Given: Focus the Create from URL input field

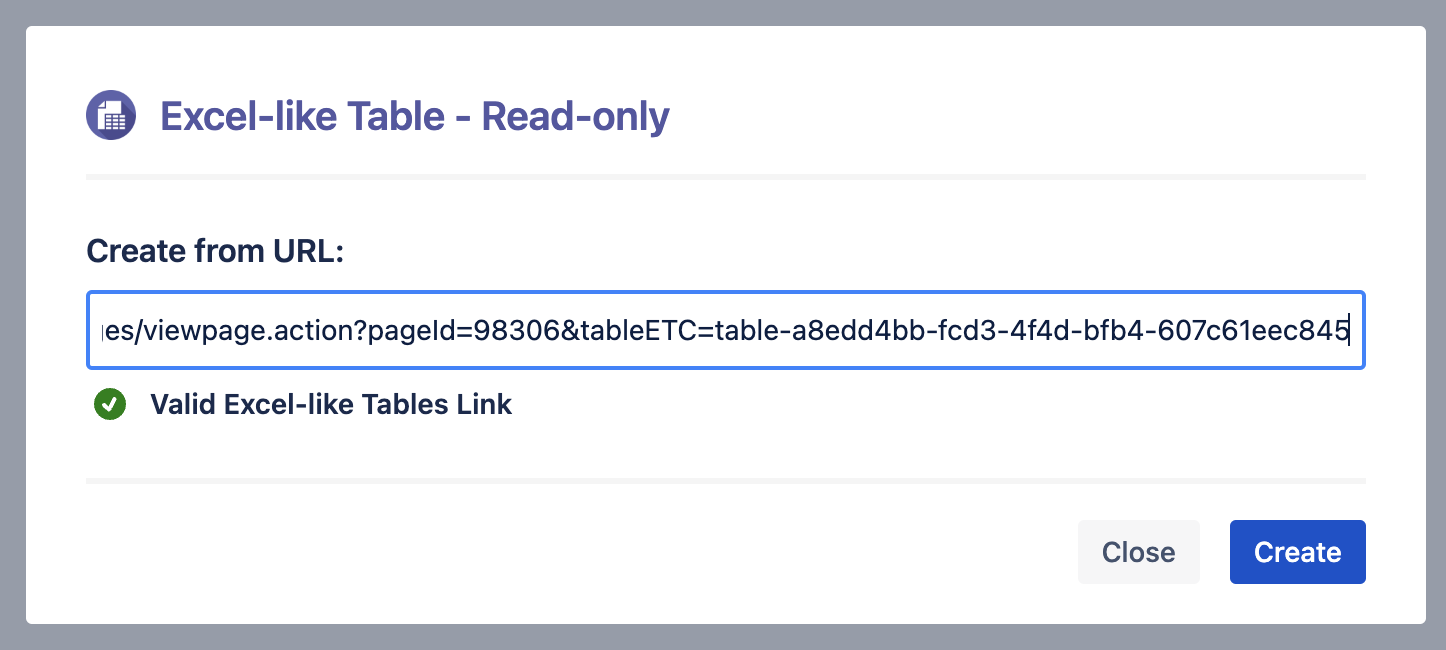Looking at the screenshot, I should [x=725, y=330].
